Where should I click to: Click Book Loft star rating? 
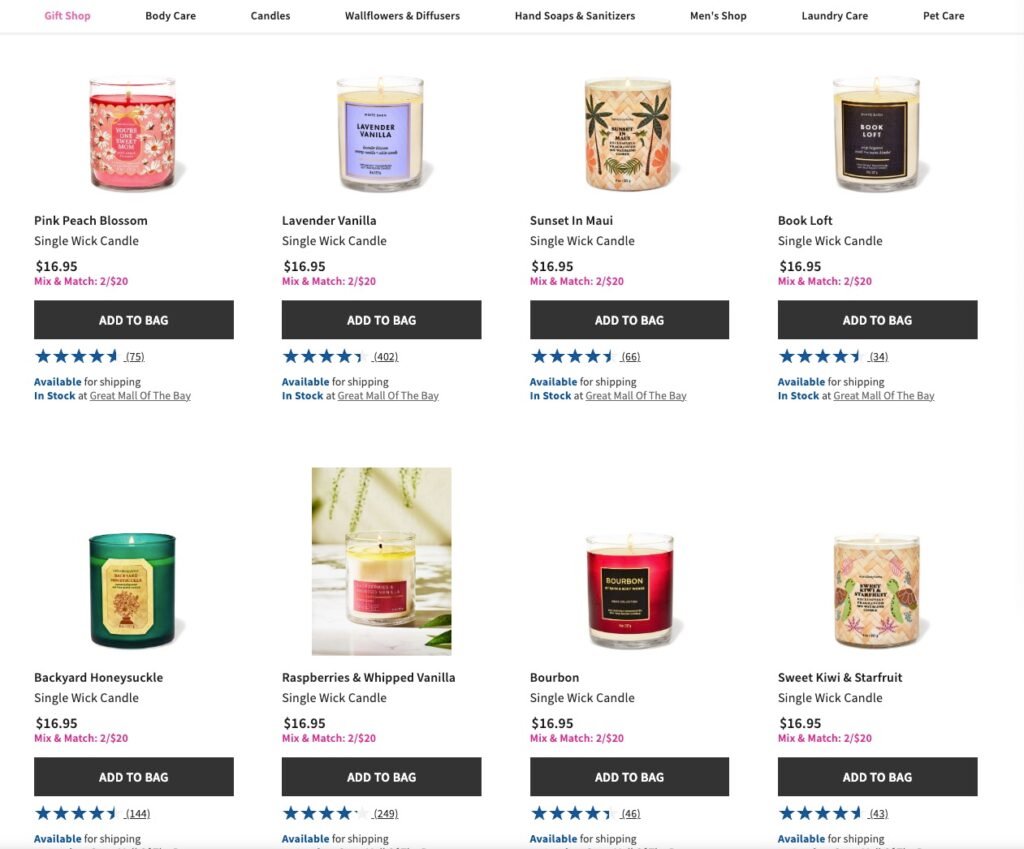click(x=820, y=357)
